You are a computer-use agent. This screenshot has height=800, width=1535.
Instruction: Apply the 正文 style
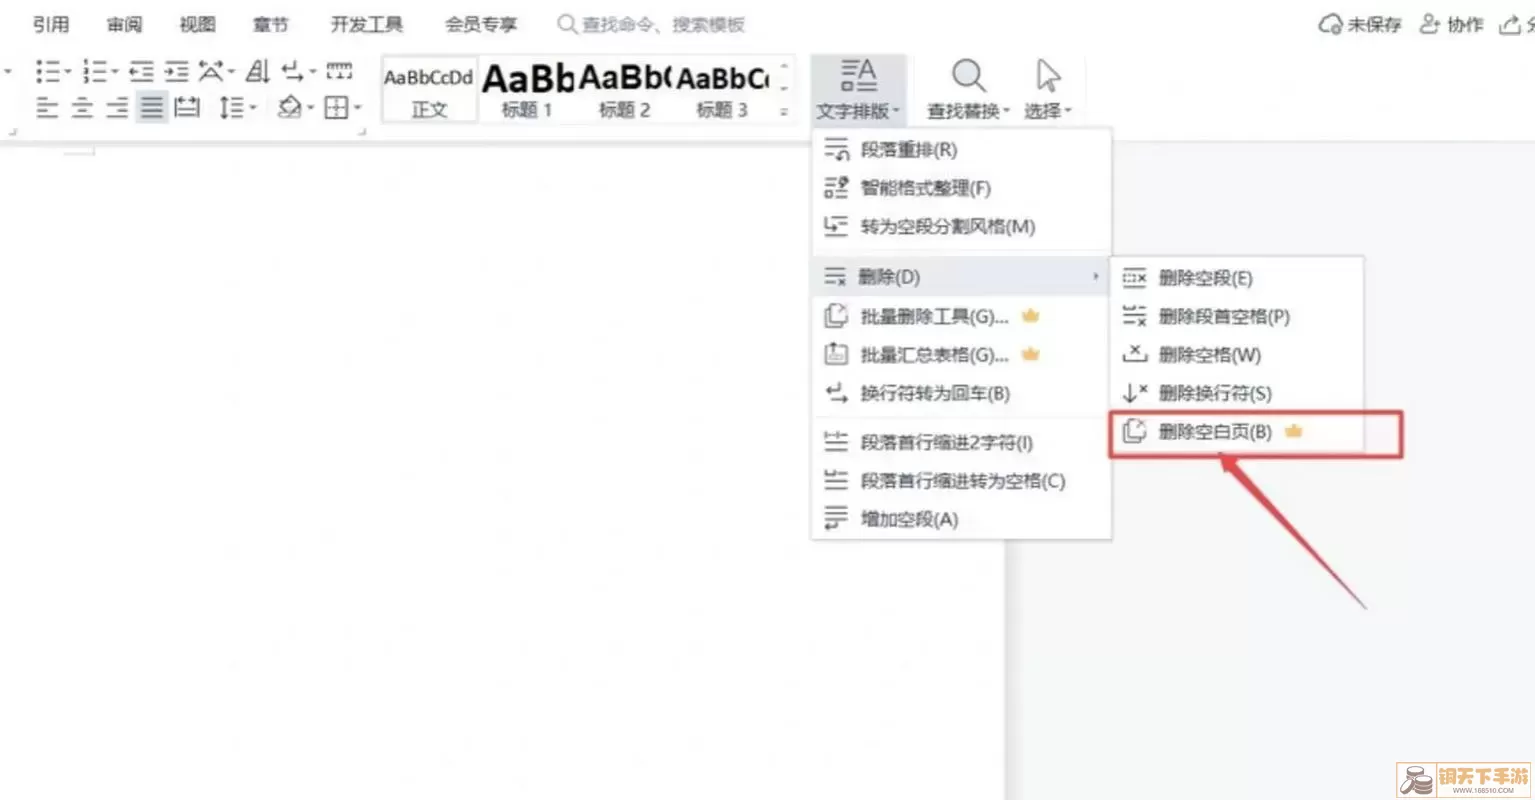429,90
